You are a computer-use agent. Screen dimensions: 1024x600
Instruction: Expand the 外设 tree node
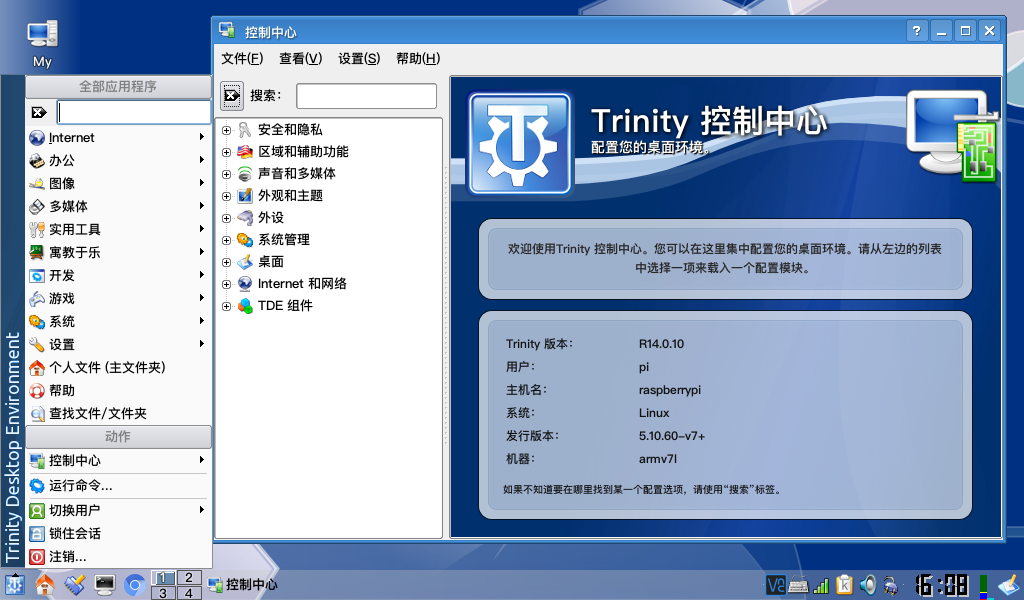[x=227, y=218]
